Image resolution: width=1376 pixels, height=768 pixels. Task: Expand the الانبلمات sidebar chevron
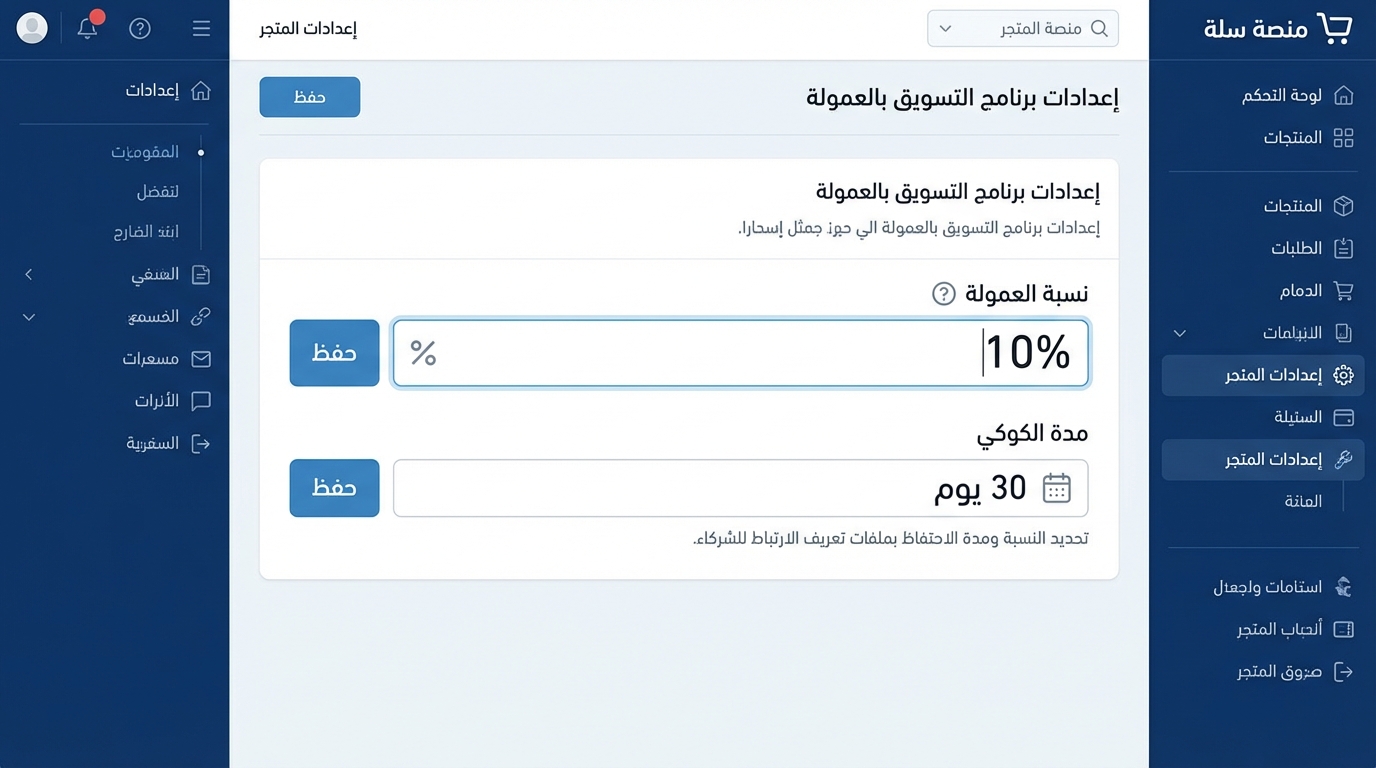click(x=1180, y=333)
